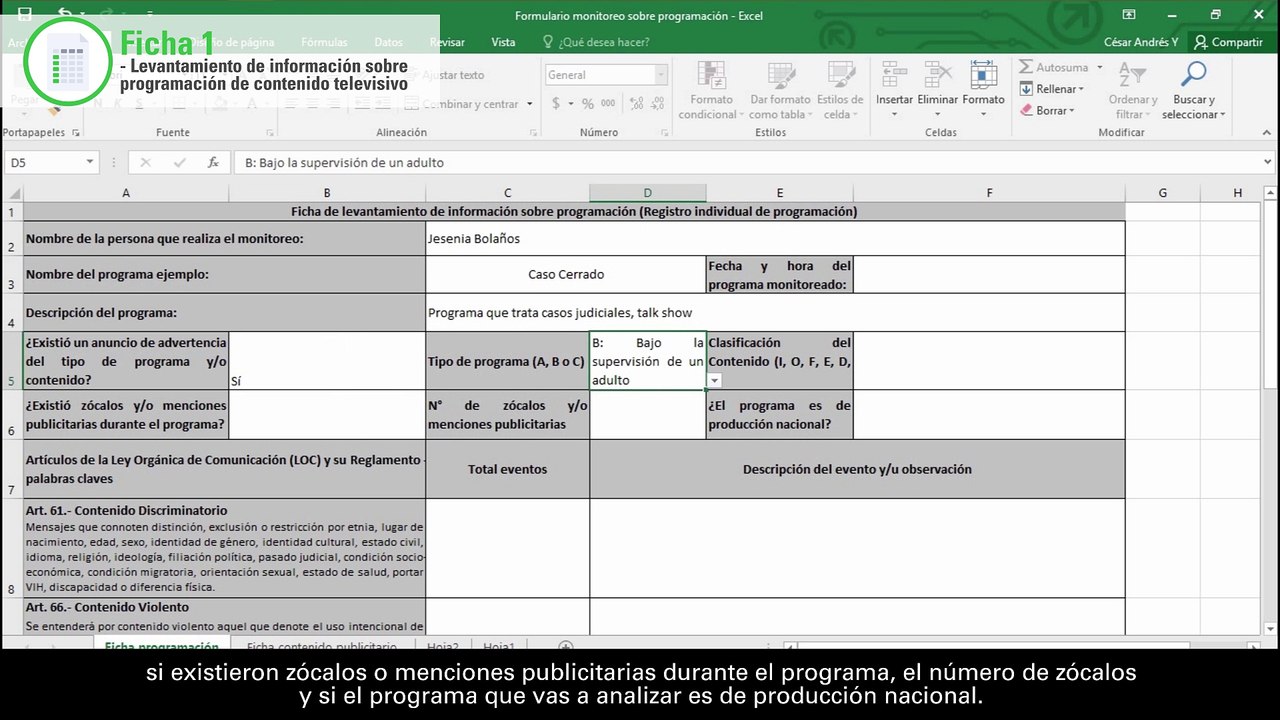Click the new sheet plus icon
Viewport: 1280px width, 720px height.
[x=565, y=647]
